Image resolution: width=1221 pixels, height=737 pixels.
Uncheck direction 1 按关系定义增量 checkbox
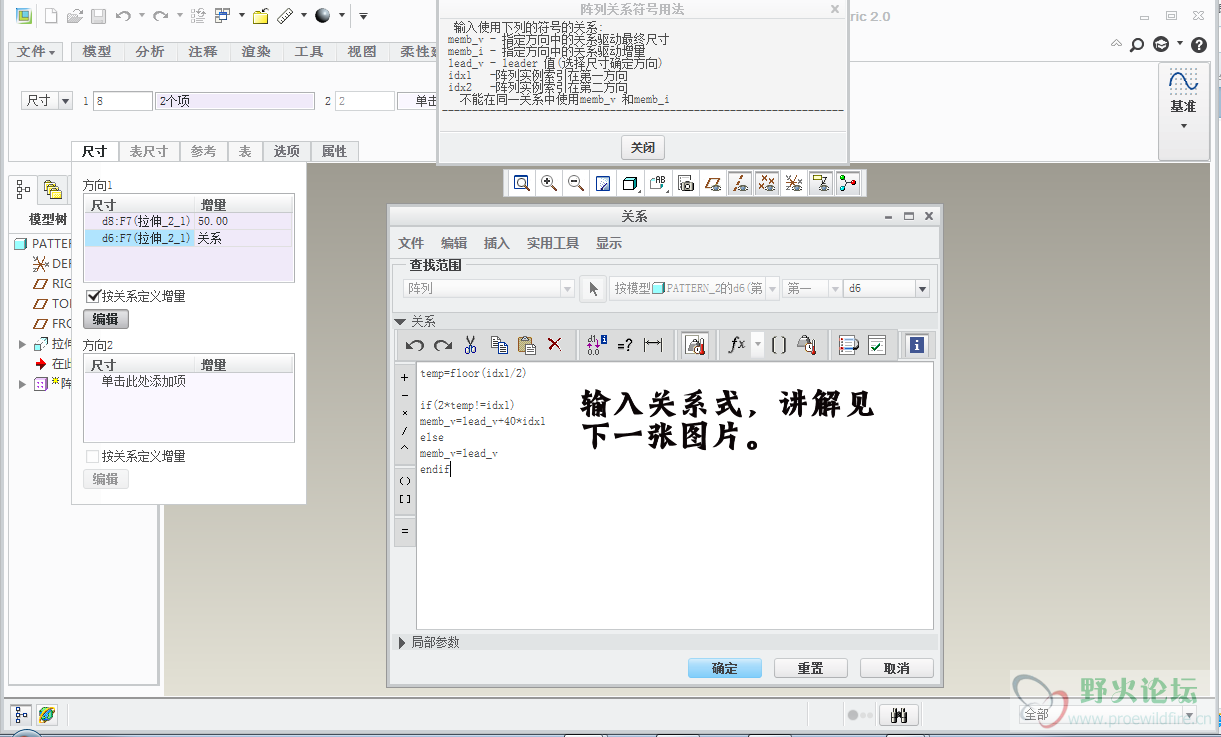pyautogui.click(x=93, y=296)
